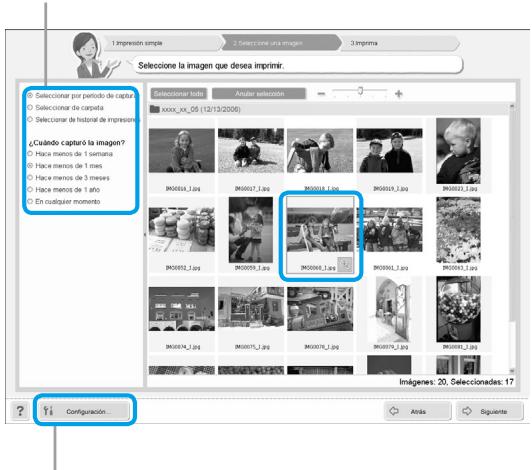532x470 pixels.
Task: Select 'En cualquier momento' radio option
Action: coord(30,201)
